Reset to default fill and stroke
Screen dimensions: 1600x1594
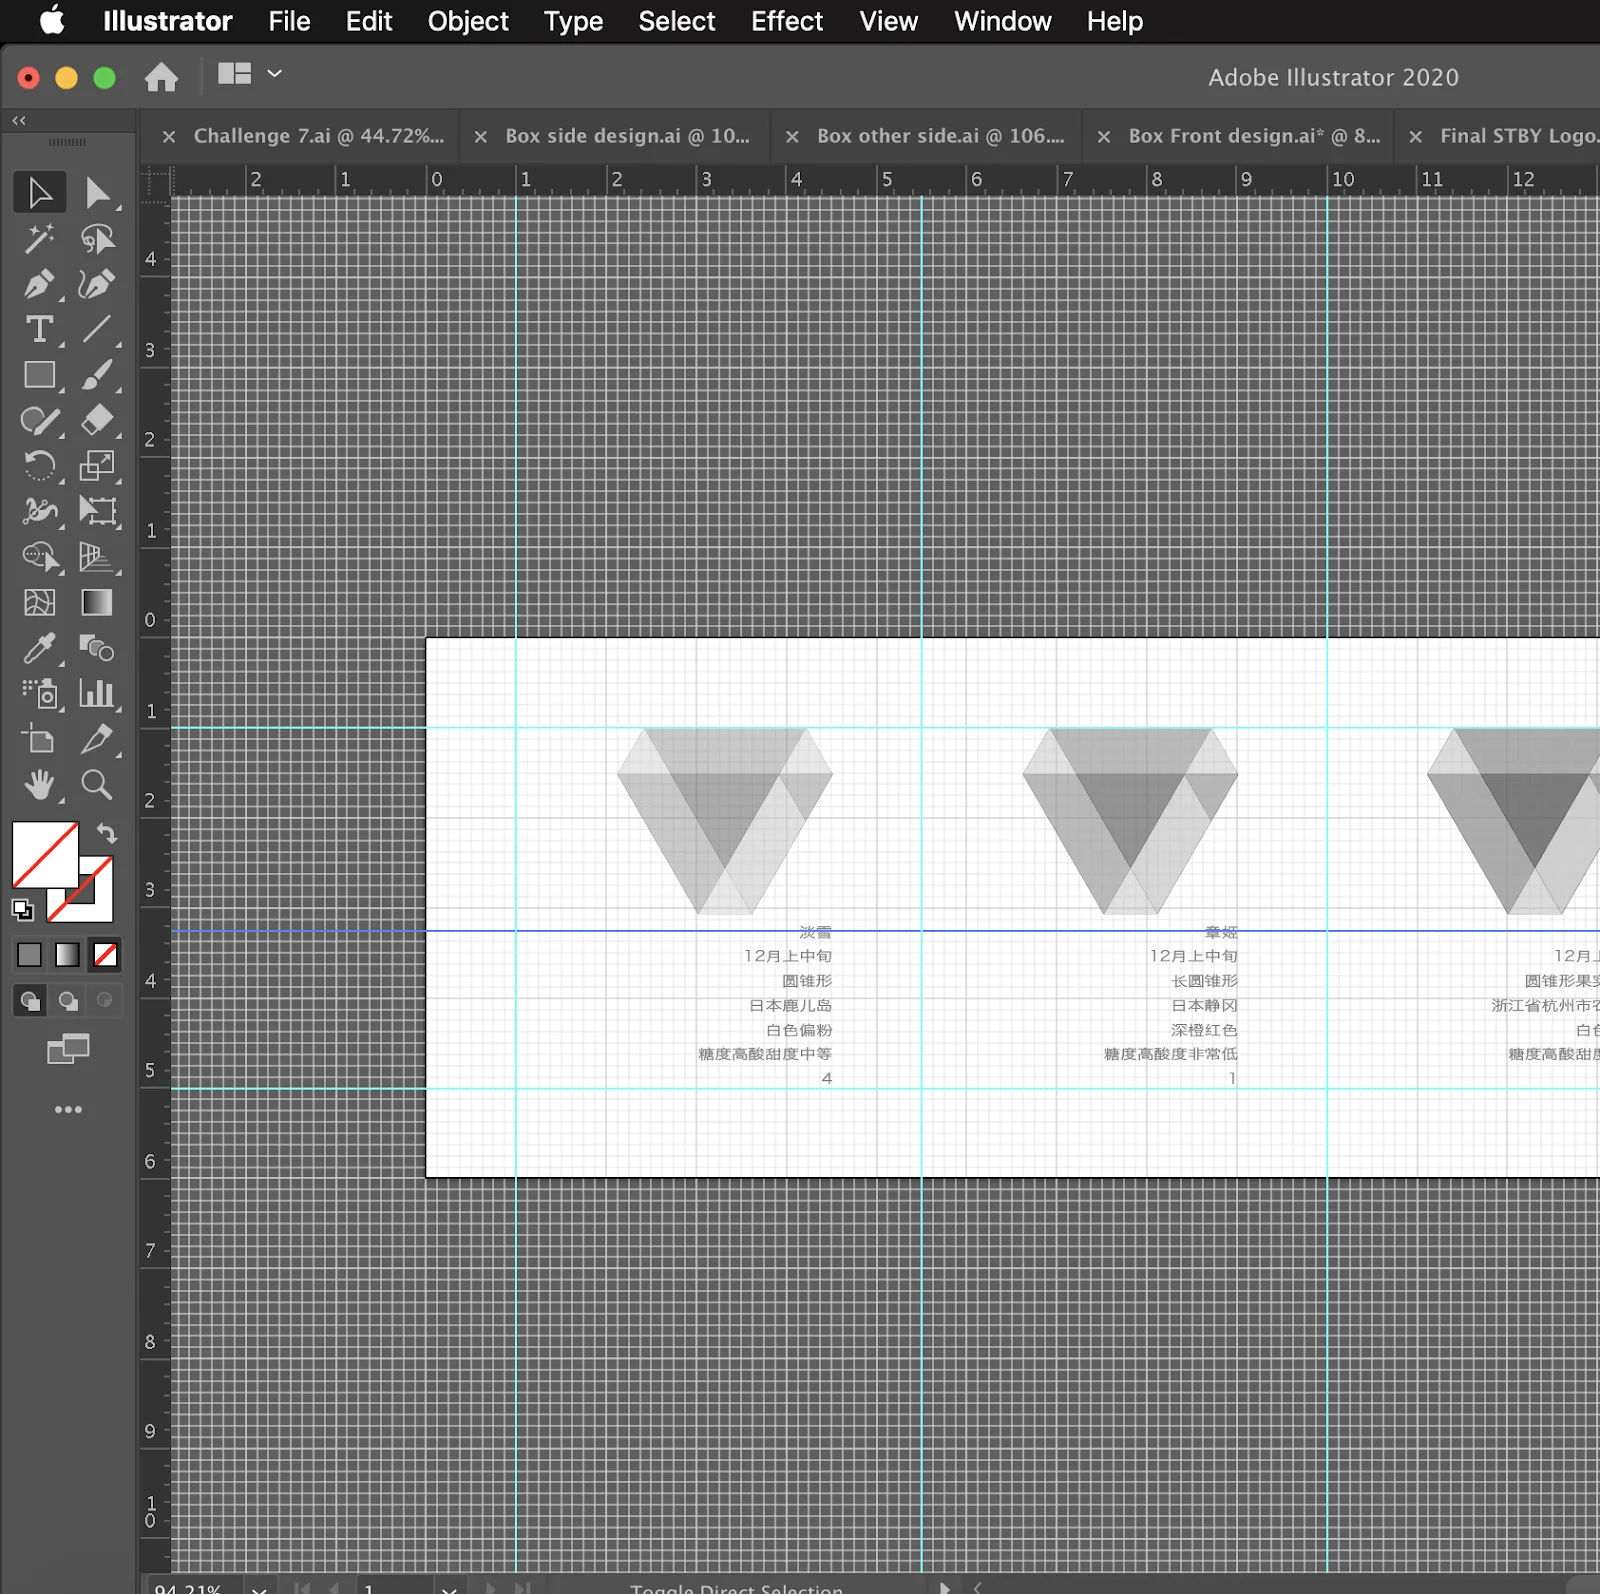tap(22, 909)
